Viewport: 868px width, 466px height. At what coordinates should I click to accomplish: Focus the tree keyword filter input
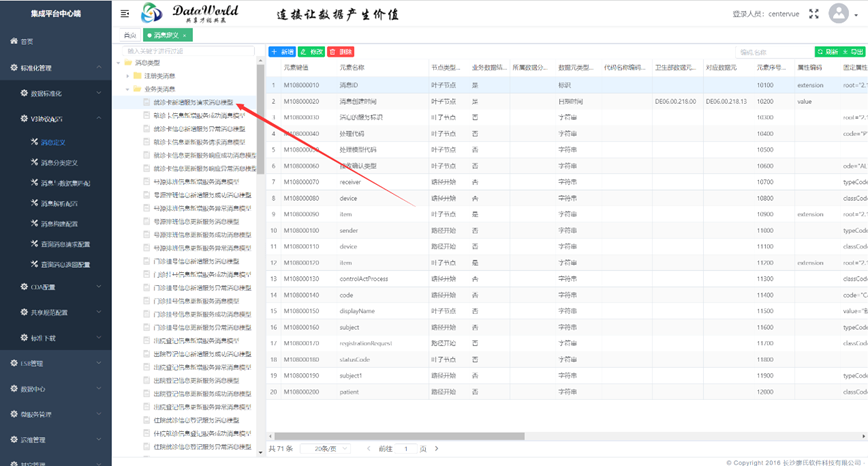coord(188,51)
